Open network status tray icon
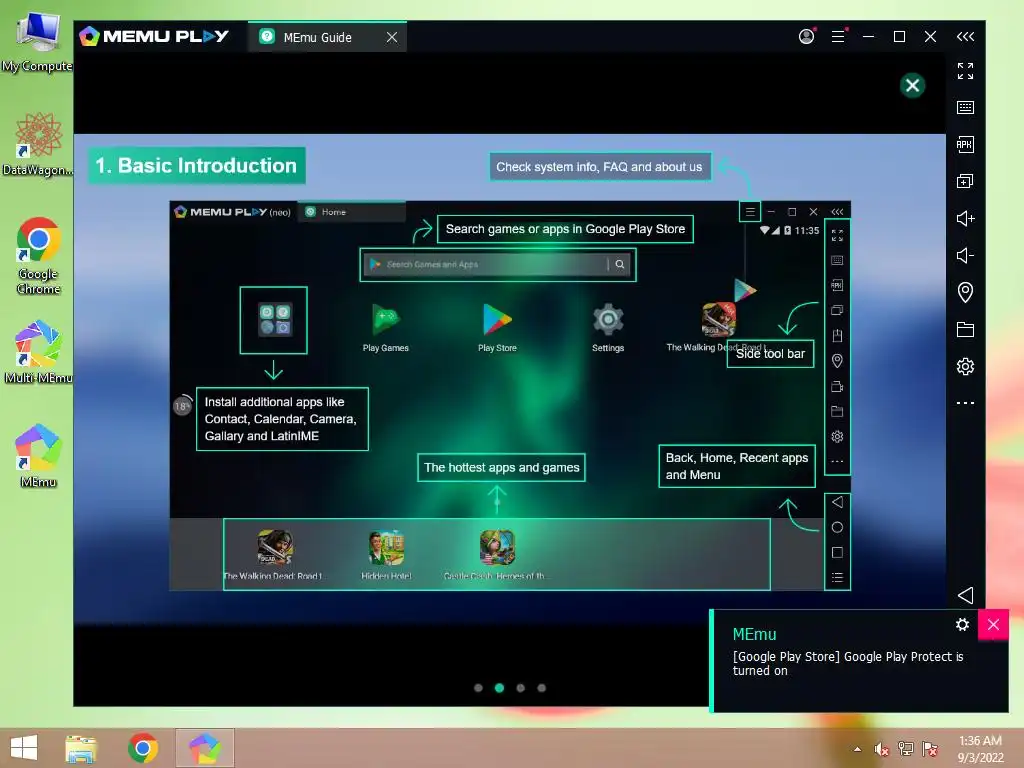The height and width of the screenshot is (768, 1024). point(906,749)
